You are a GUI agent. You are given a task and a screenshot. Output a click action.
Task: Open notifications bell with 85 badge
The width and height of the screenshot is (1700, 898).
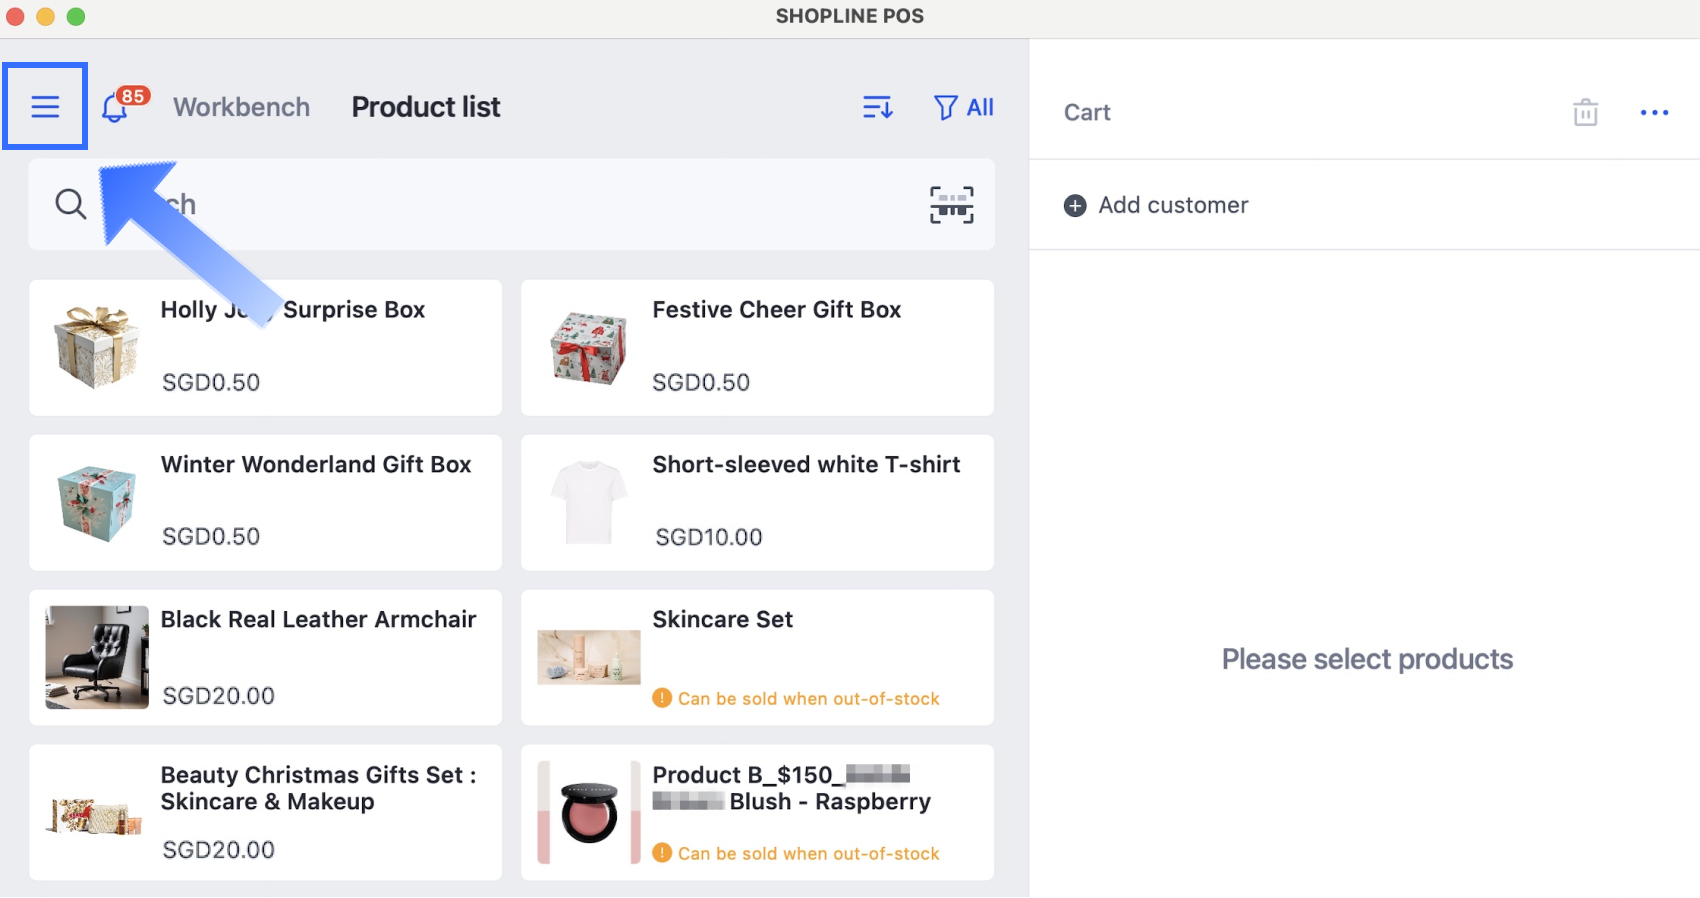click(x=116, y=108)
